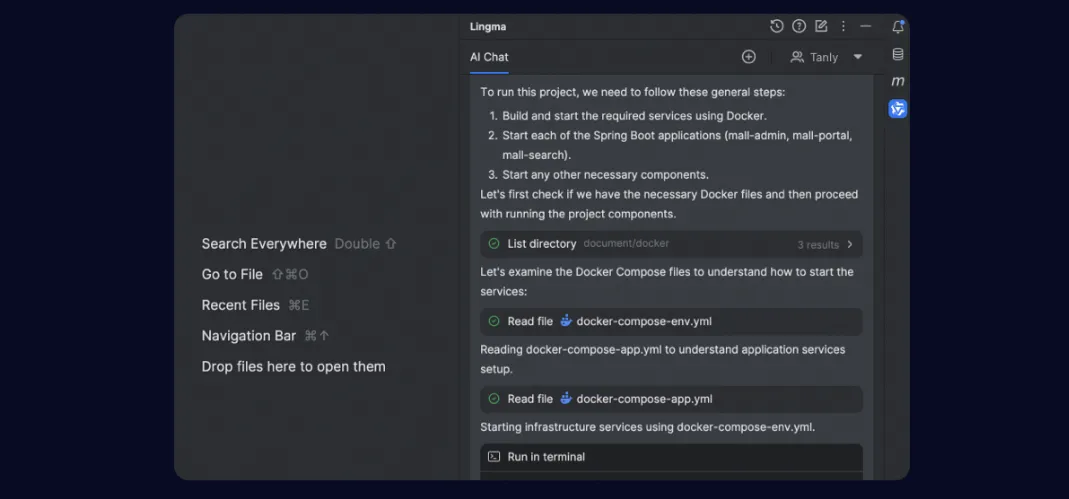Click 'Drop files here to open them' text

(x=294, y=366)
